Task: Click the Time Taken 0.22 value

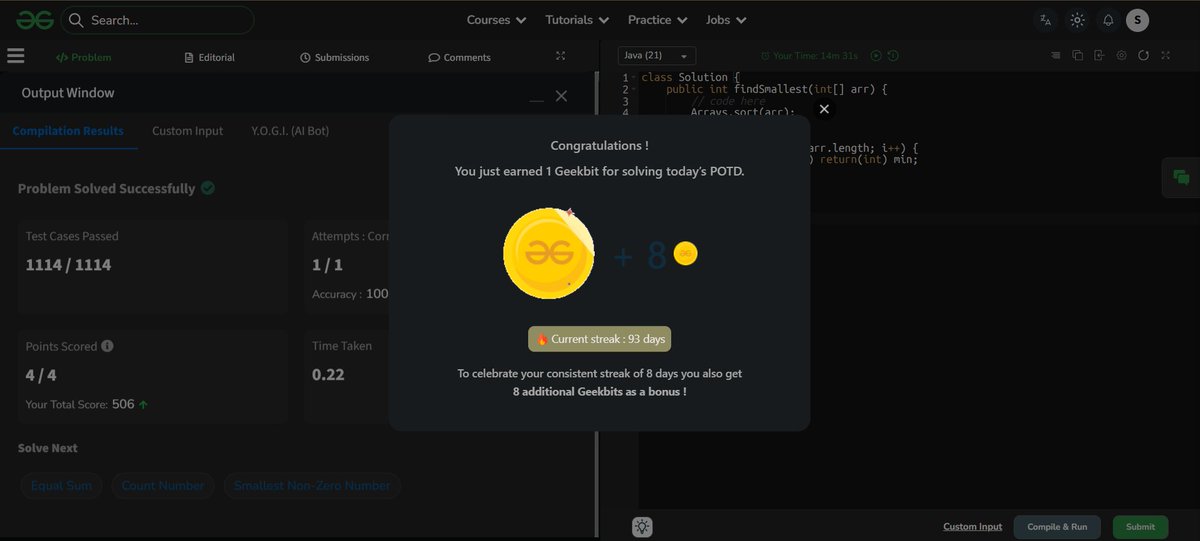Action: click(x=328, y=374)
